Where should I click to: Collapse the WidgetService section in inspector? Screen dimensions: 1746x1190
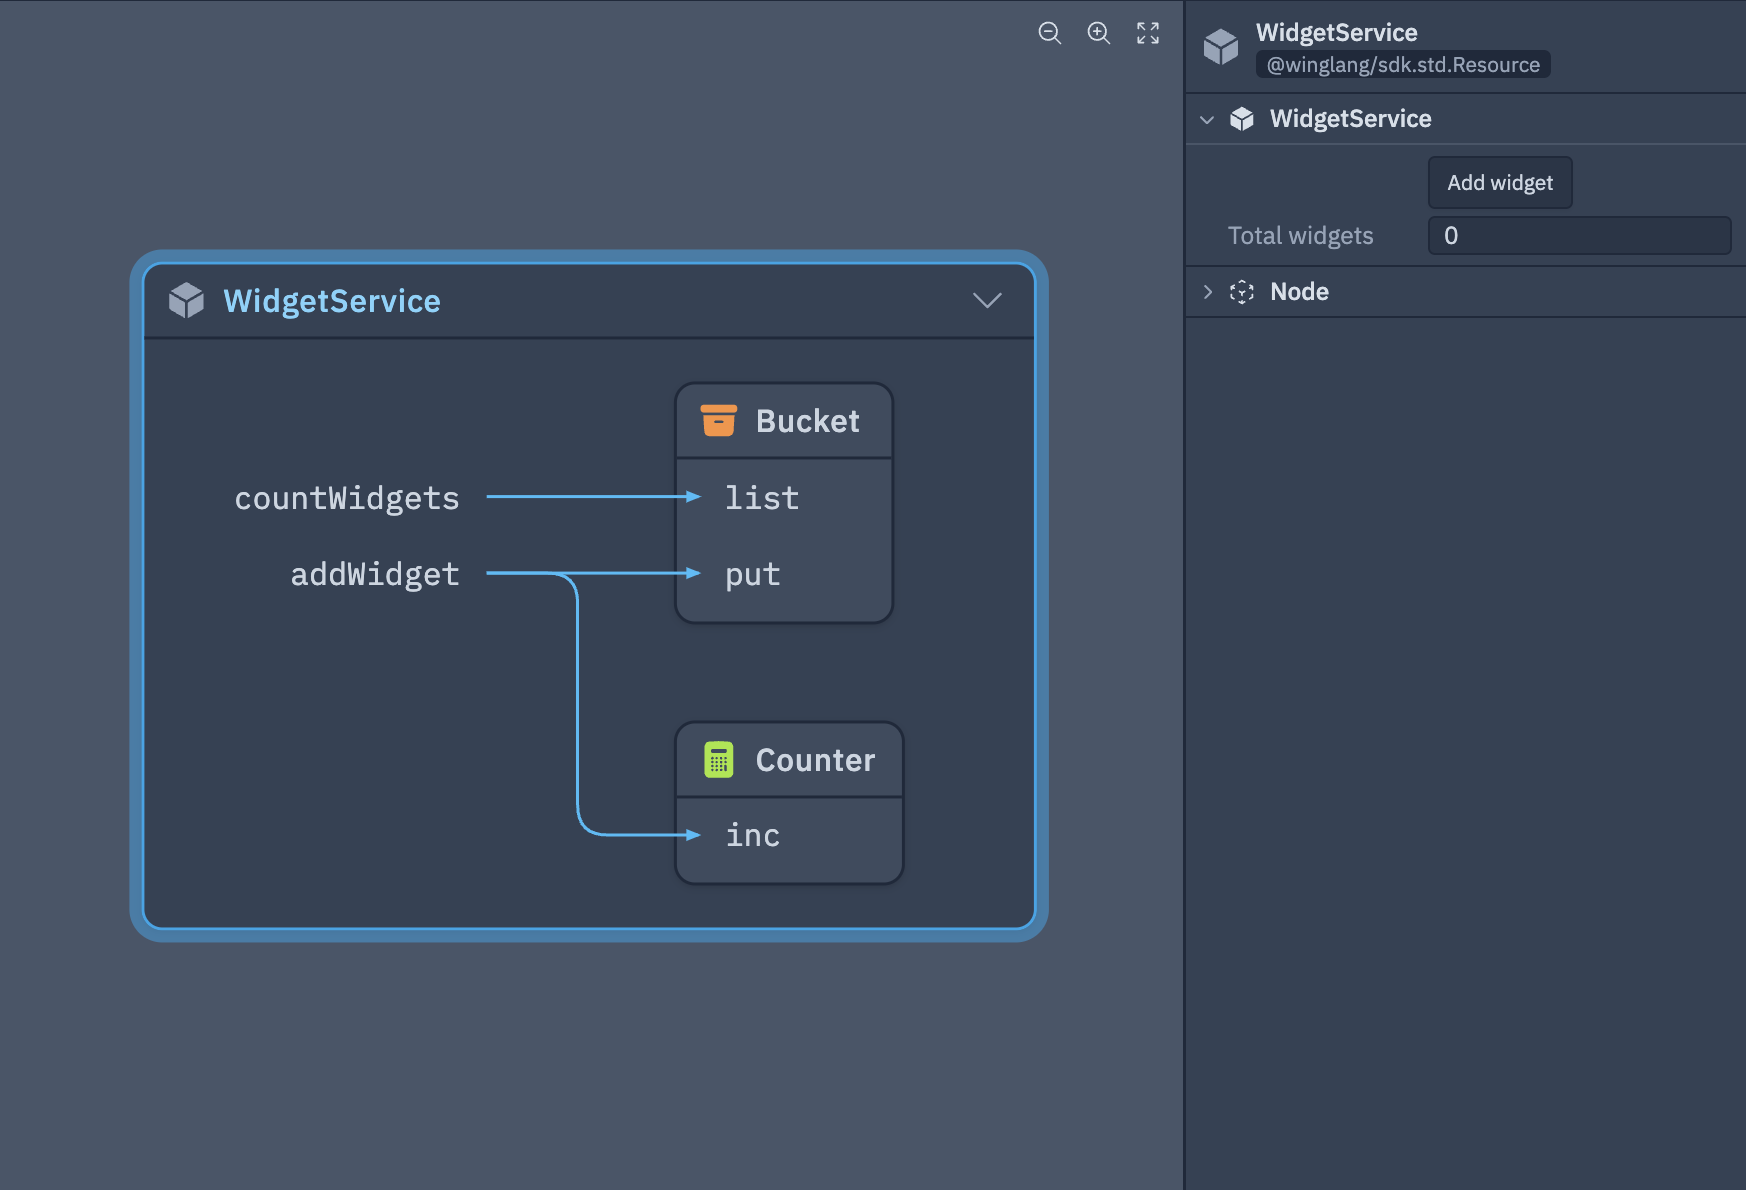[x=1207, y=120]
